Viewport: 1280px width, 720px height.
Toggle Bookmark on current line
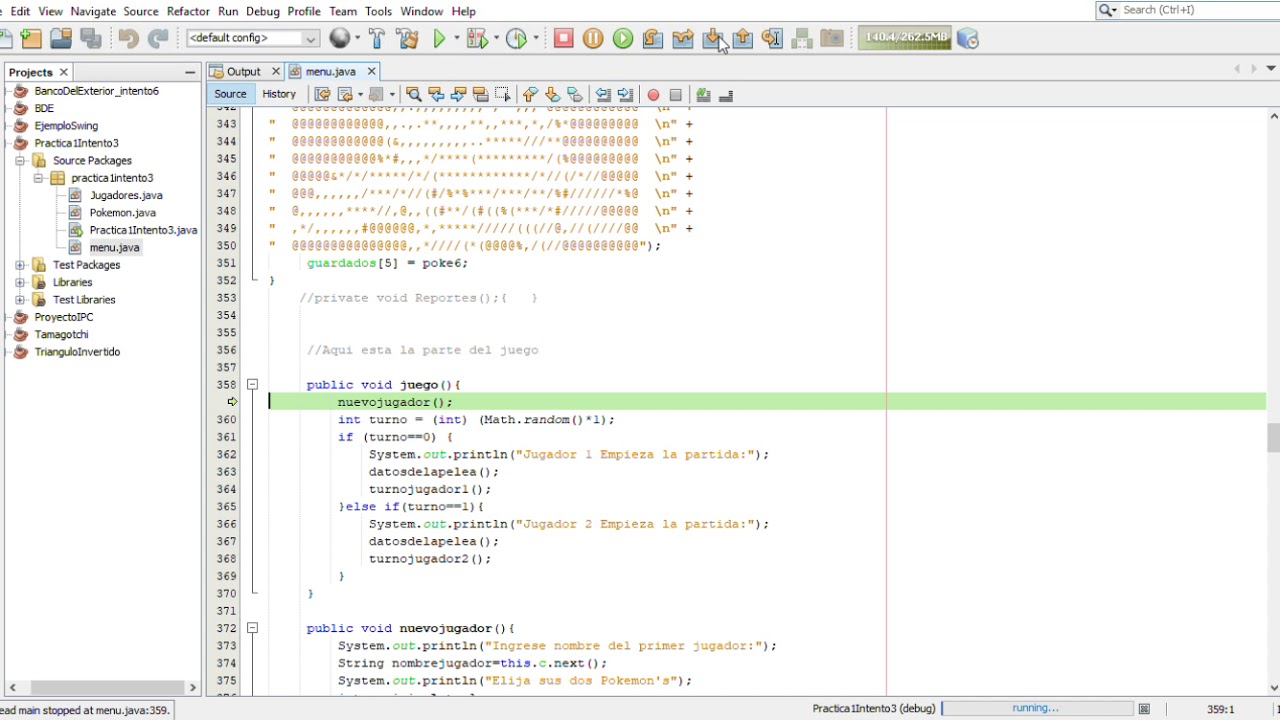tap(574, 95)
